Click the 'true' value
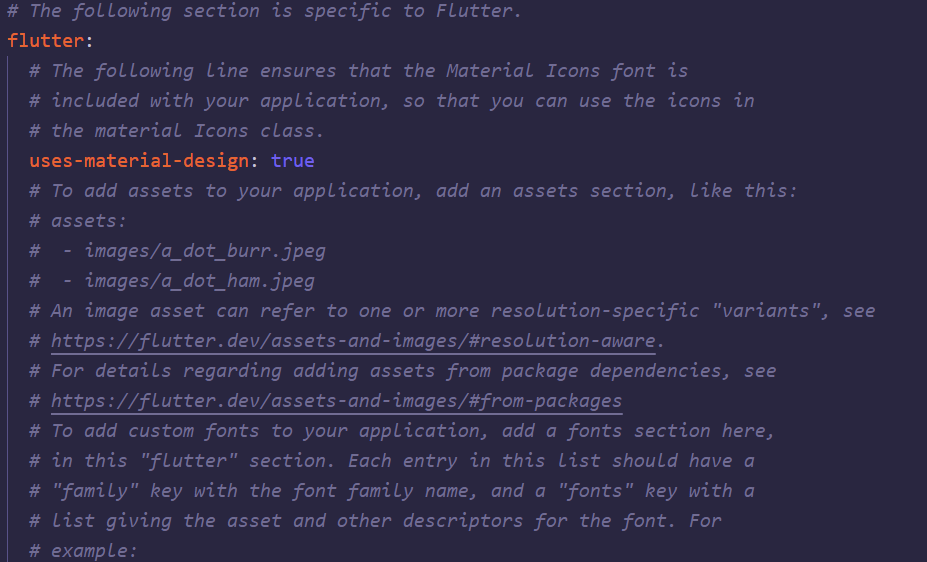The width and height of the screenshot is (927, 562). pyautogui.click(x=293, y=161)
